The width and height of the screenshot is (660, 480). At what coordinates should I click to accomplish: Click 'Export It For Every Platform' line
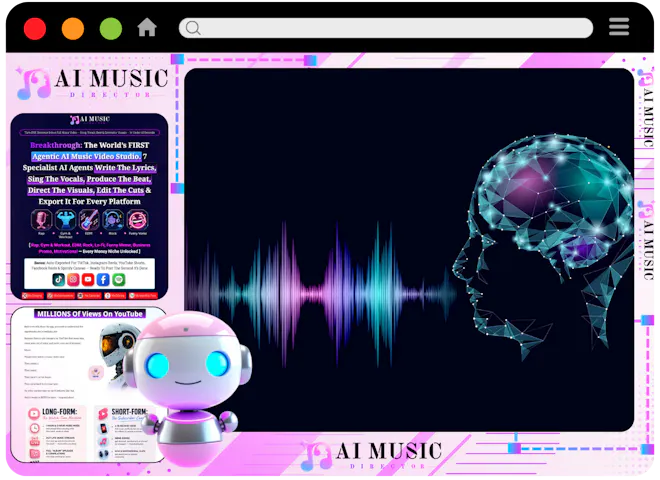pyautogui.click(x=90, y=202)
